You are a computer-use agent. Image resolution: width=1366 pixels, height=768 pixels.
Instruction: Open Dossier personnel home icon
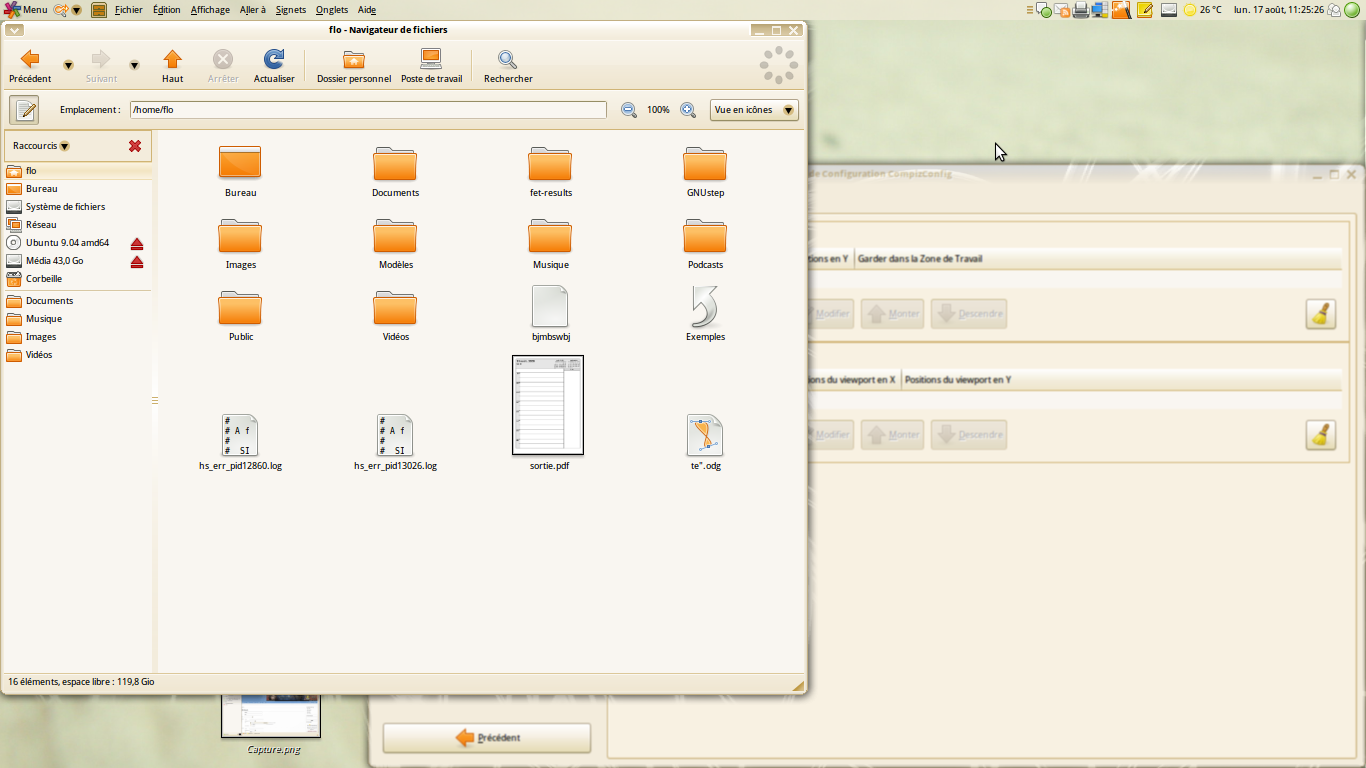coord(354,60)
